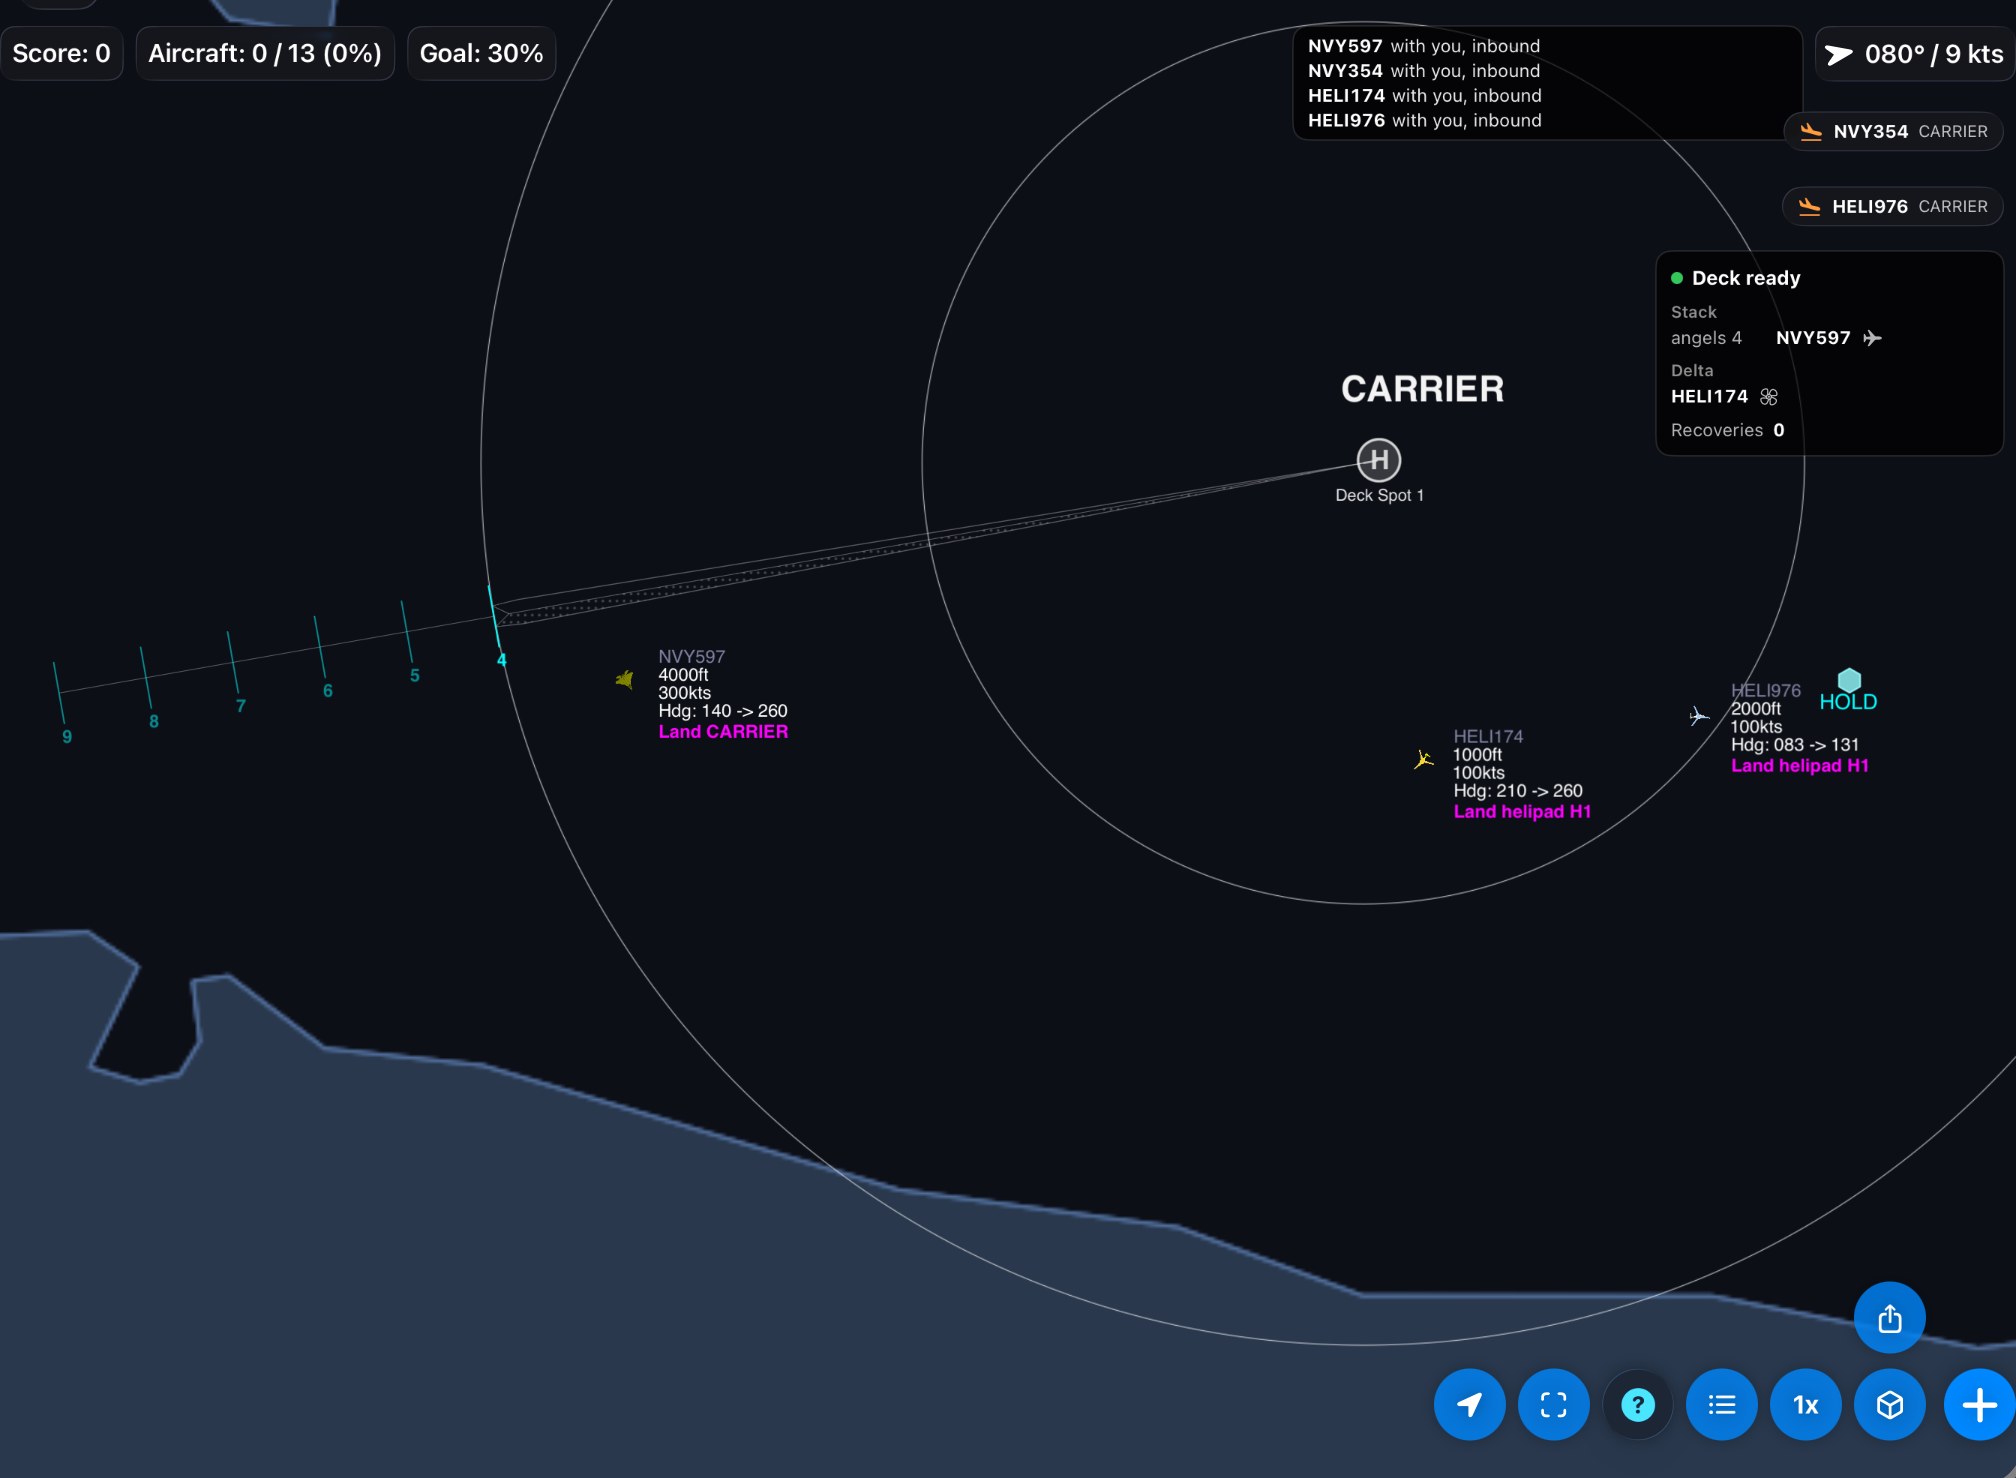Click 'NVY354 with you, inbound' message
Viewport: 2016px width, 1478px height.
[x=1424, y=71]
